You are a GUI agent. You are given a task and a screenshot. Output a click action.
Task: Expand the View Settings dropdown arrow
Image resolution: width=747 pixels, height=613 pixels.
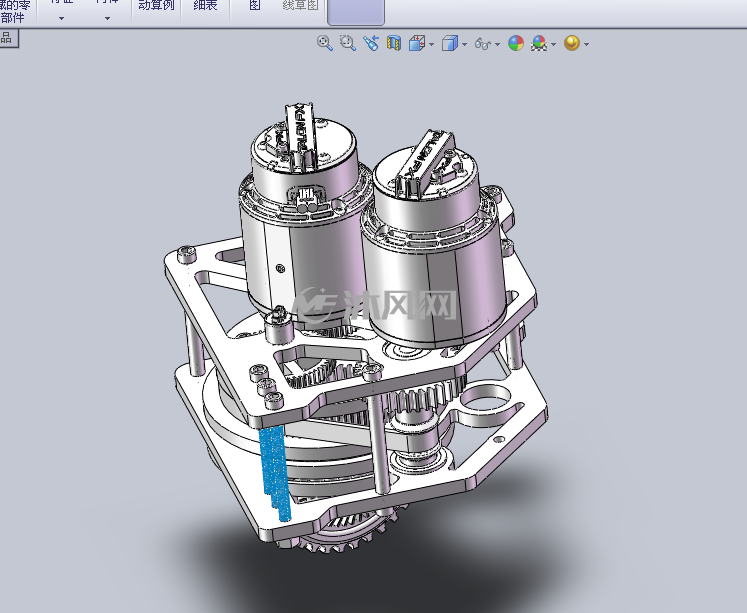pos(586,44)
